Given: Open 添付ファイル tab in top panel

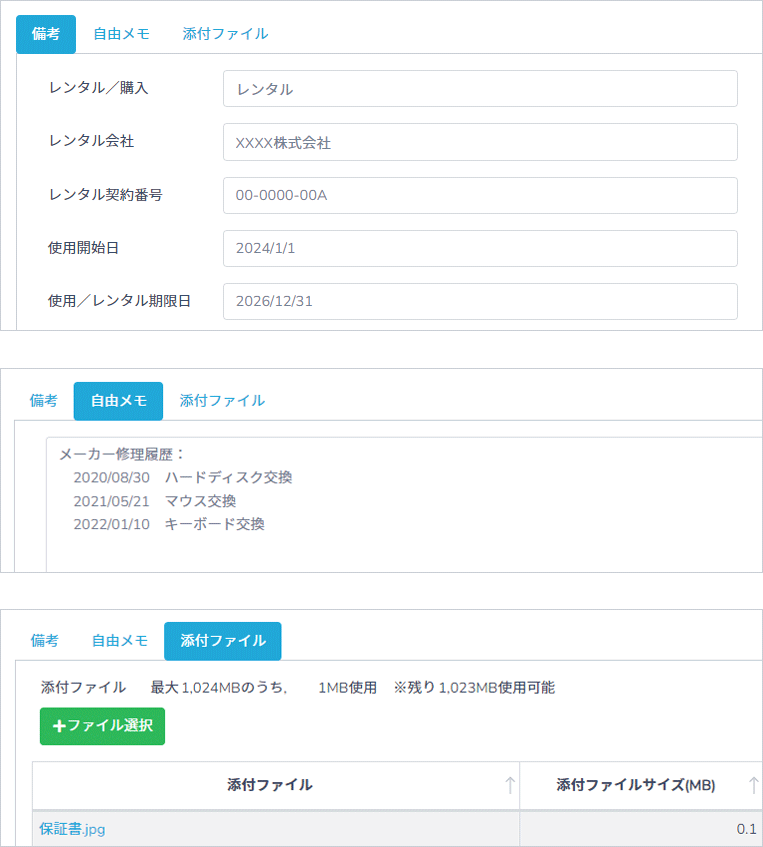Looking at the screenshot, I should tap(225, 34).
